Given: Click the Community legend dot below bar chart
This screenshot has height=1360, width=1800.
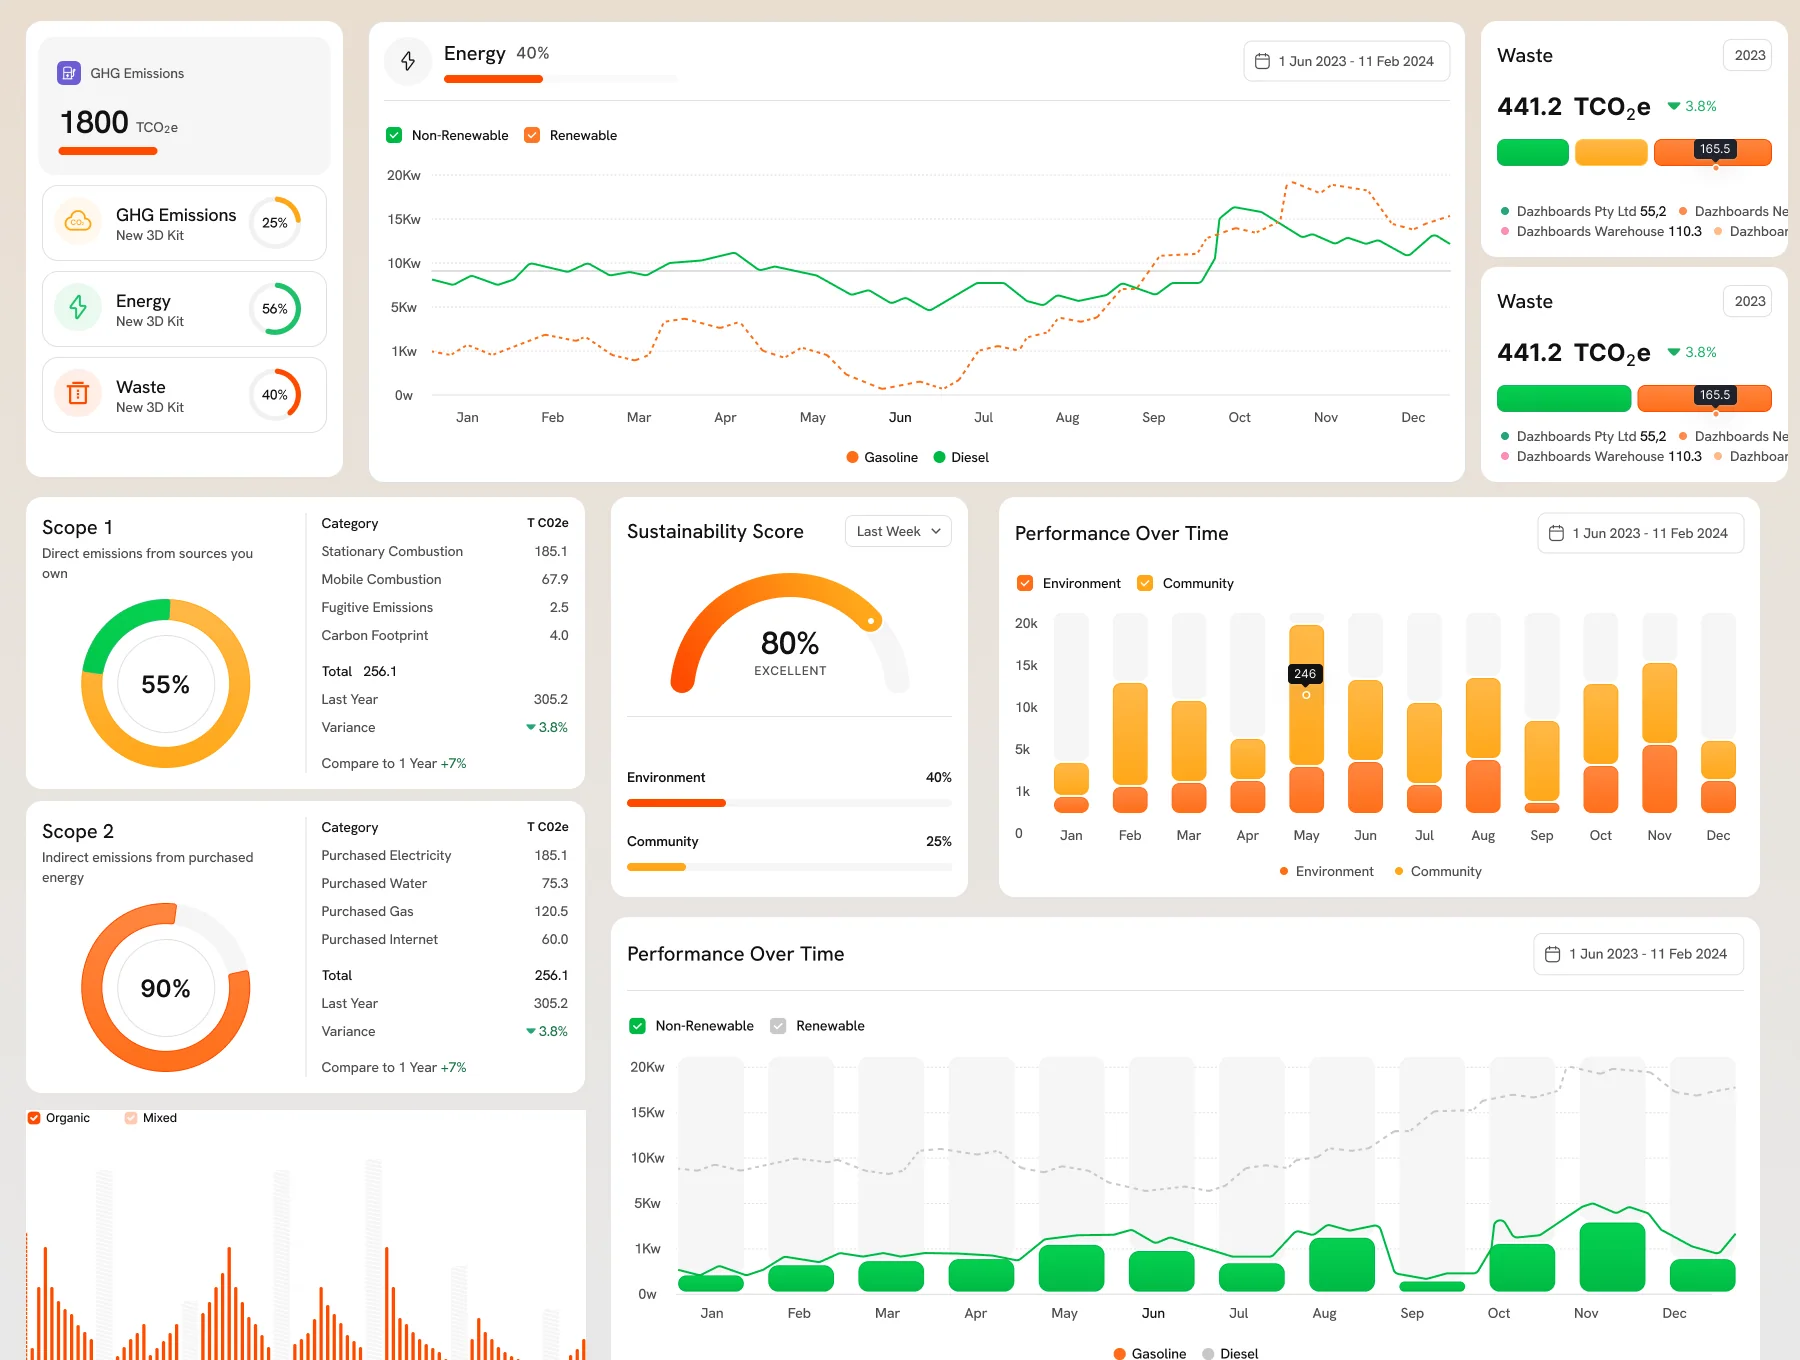Looking at the screenshot, I should (x=1399, y=871).
